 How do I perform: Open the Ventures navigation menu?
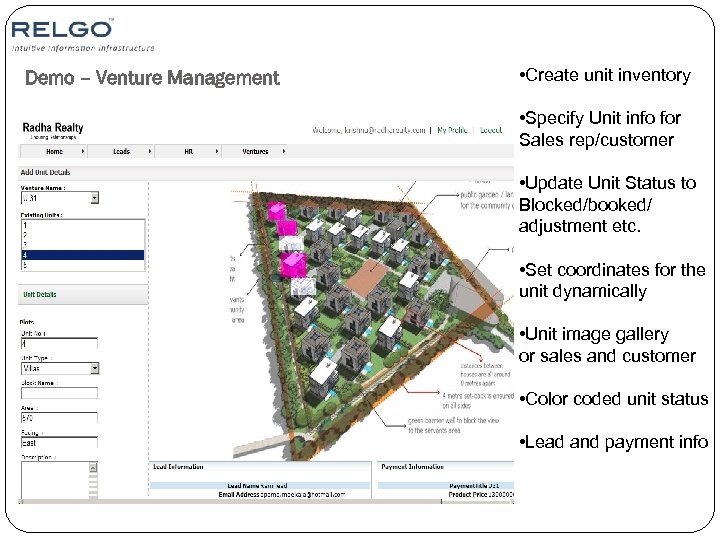pos(255,152)
